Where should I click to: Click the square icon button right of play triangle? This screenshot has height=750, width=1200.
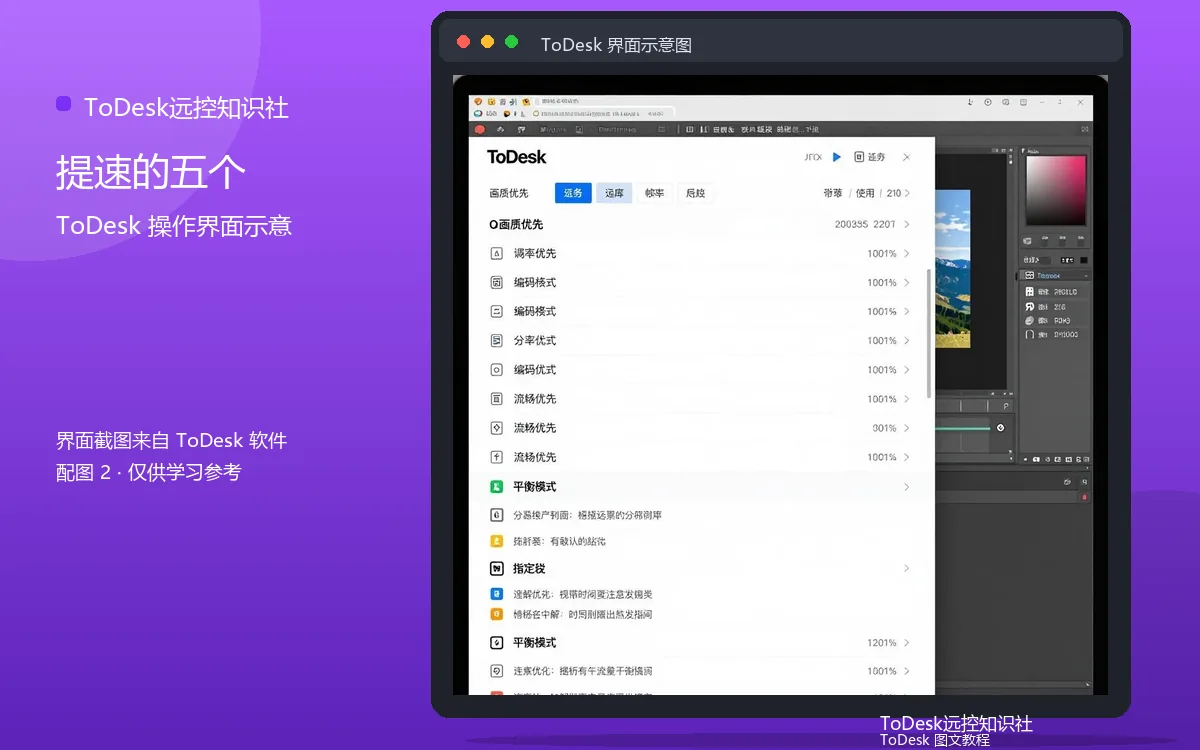859,157
